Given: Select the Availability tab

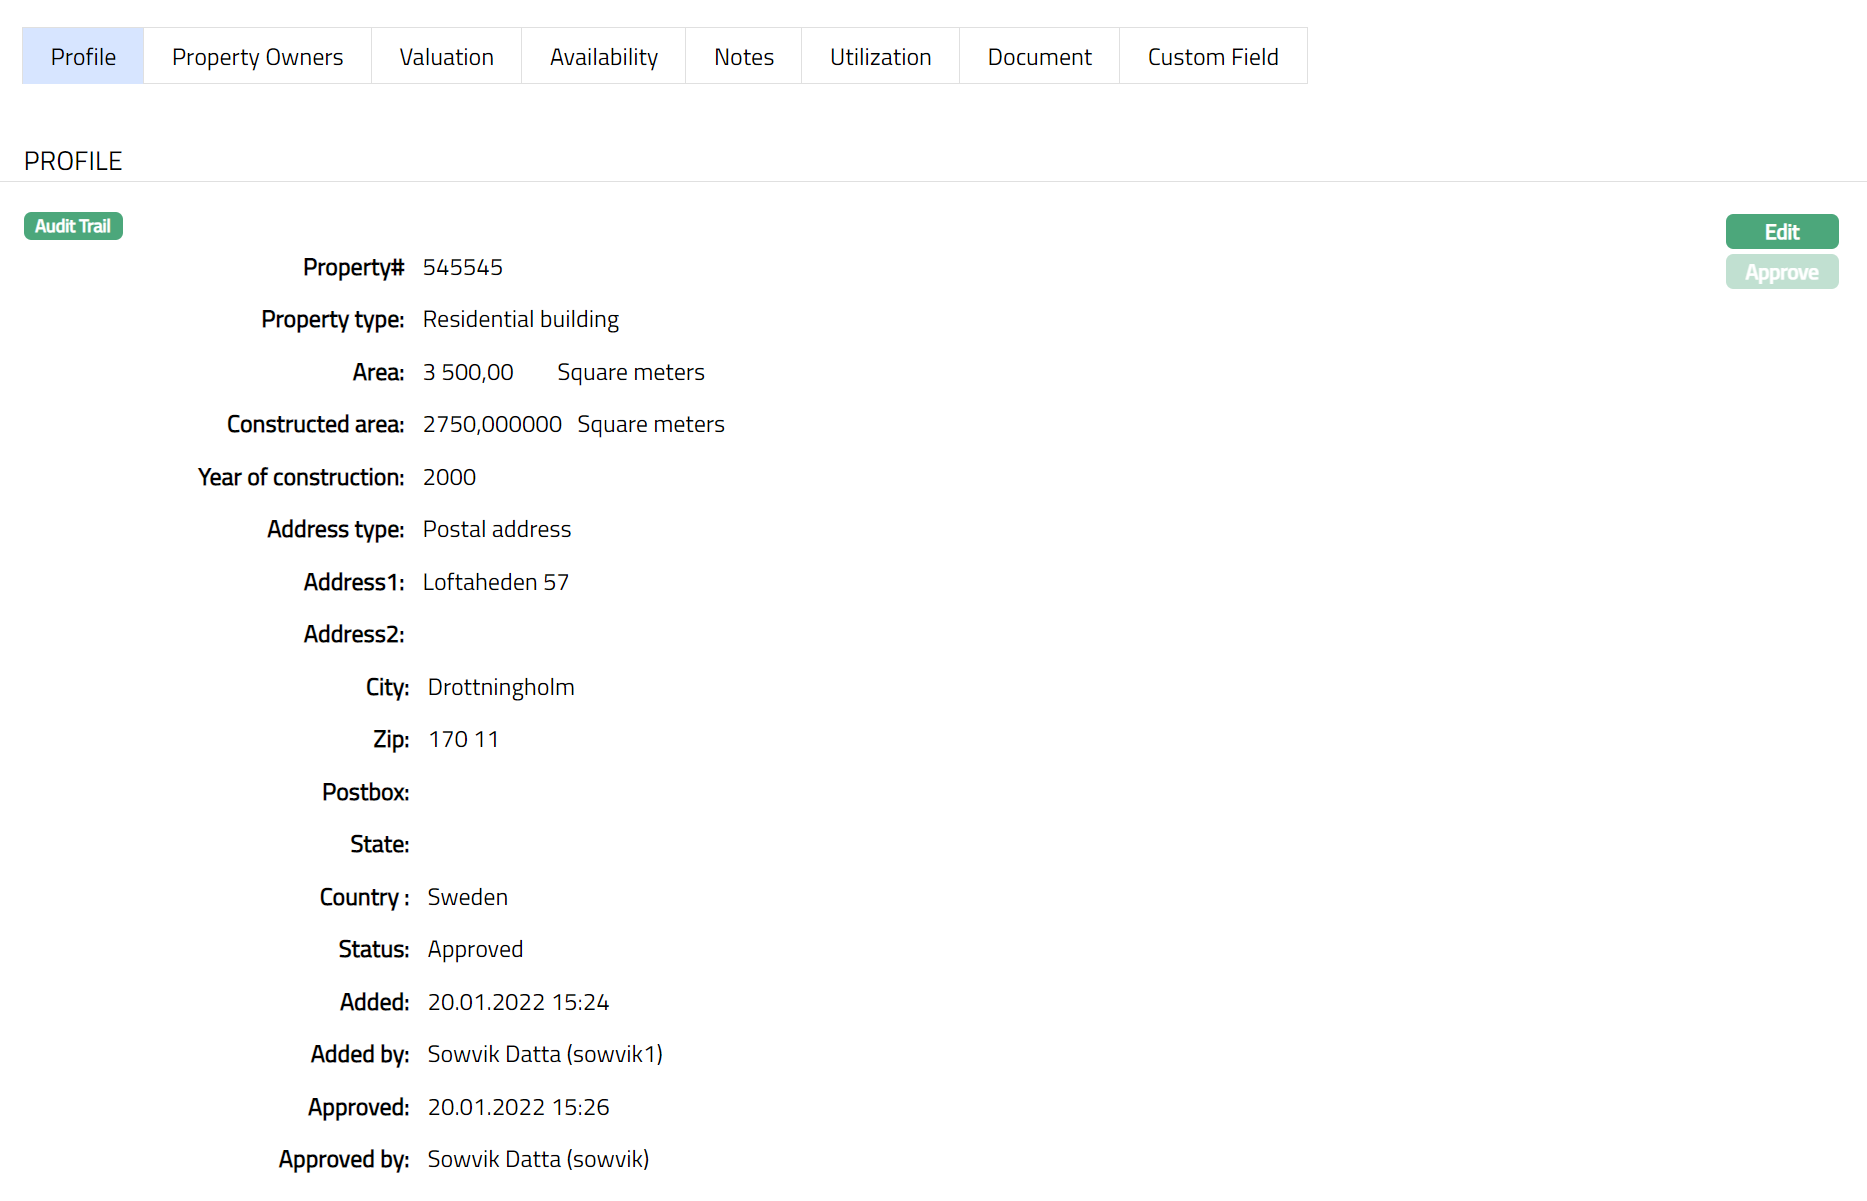Looking at the screenshot, I should pos(603,57).
